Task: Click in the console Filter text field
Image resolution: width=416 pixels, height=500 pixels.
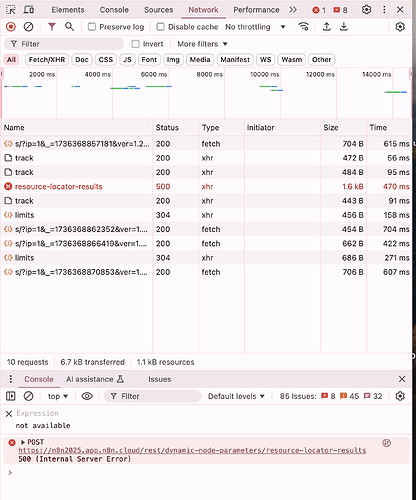Action: tap(152, 396)
